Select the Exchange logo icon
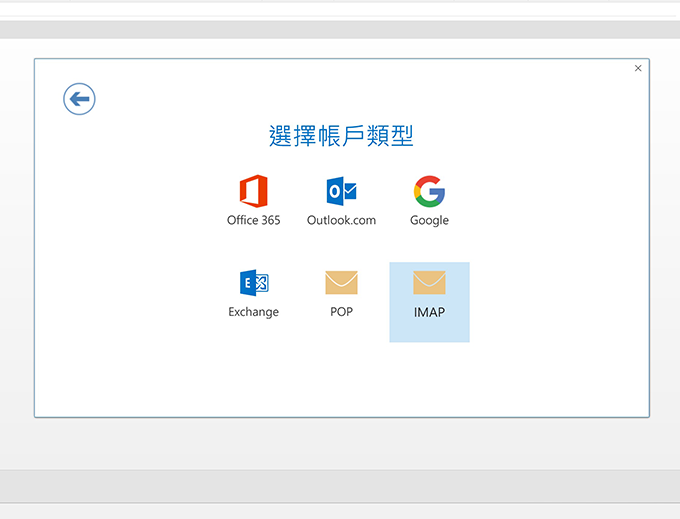Image resolution: width=680 pixels, height=519 pixels. [253, 283]
